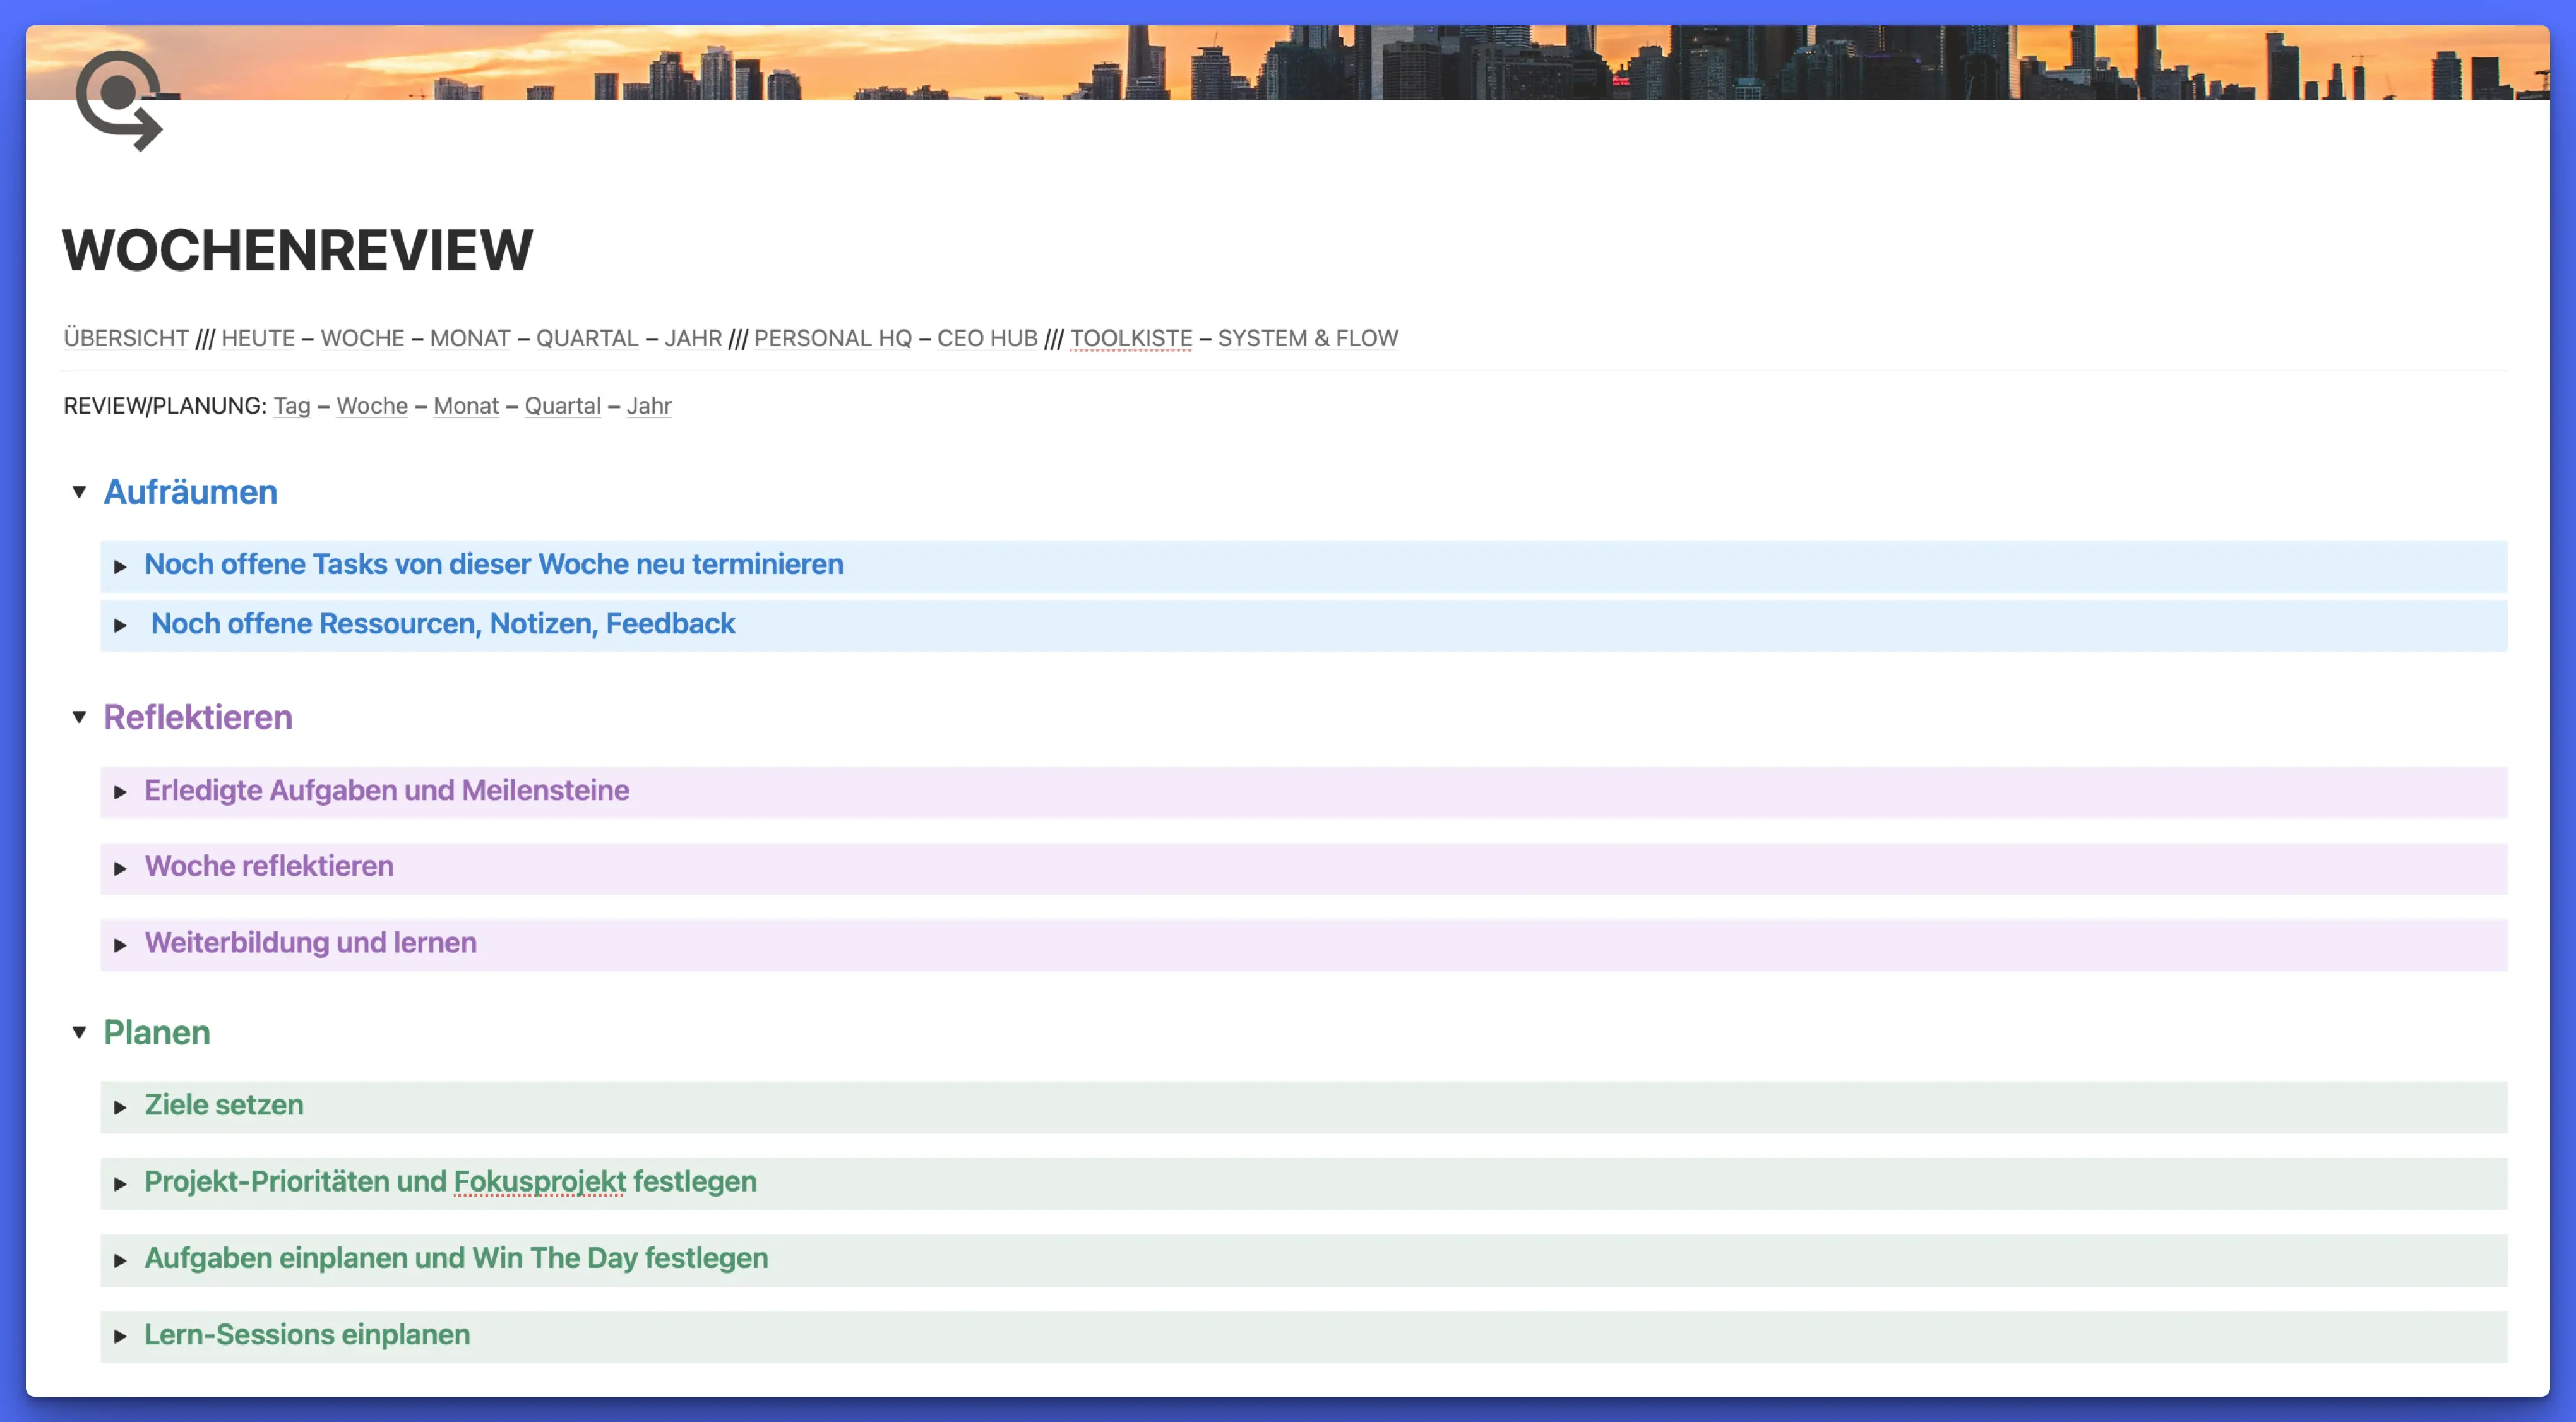The width and height of the screenshot is (2576, 1422).
Task: Expand the 'Ziele setzen' toggle
Action: click(x=120, y=1107)
